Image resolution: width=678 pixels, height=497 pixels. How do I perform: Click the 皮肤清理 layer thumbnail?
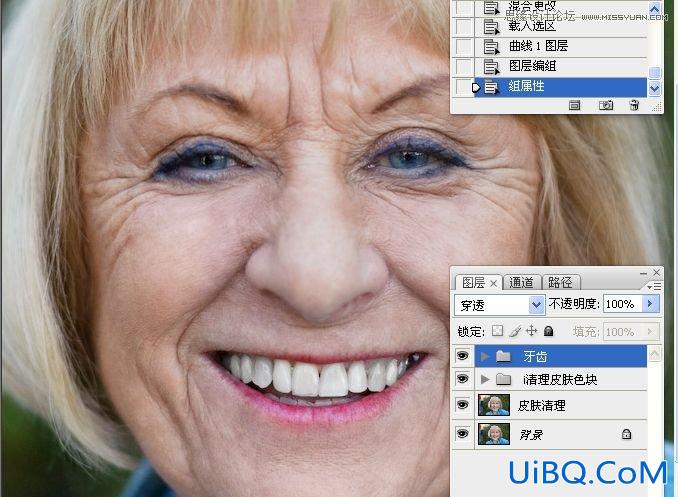click(x=494, y=405)
